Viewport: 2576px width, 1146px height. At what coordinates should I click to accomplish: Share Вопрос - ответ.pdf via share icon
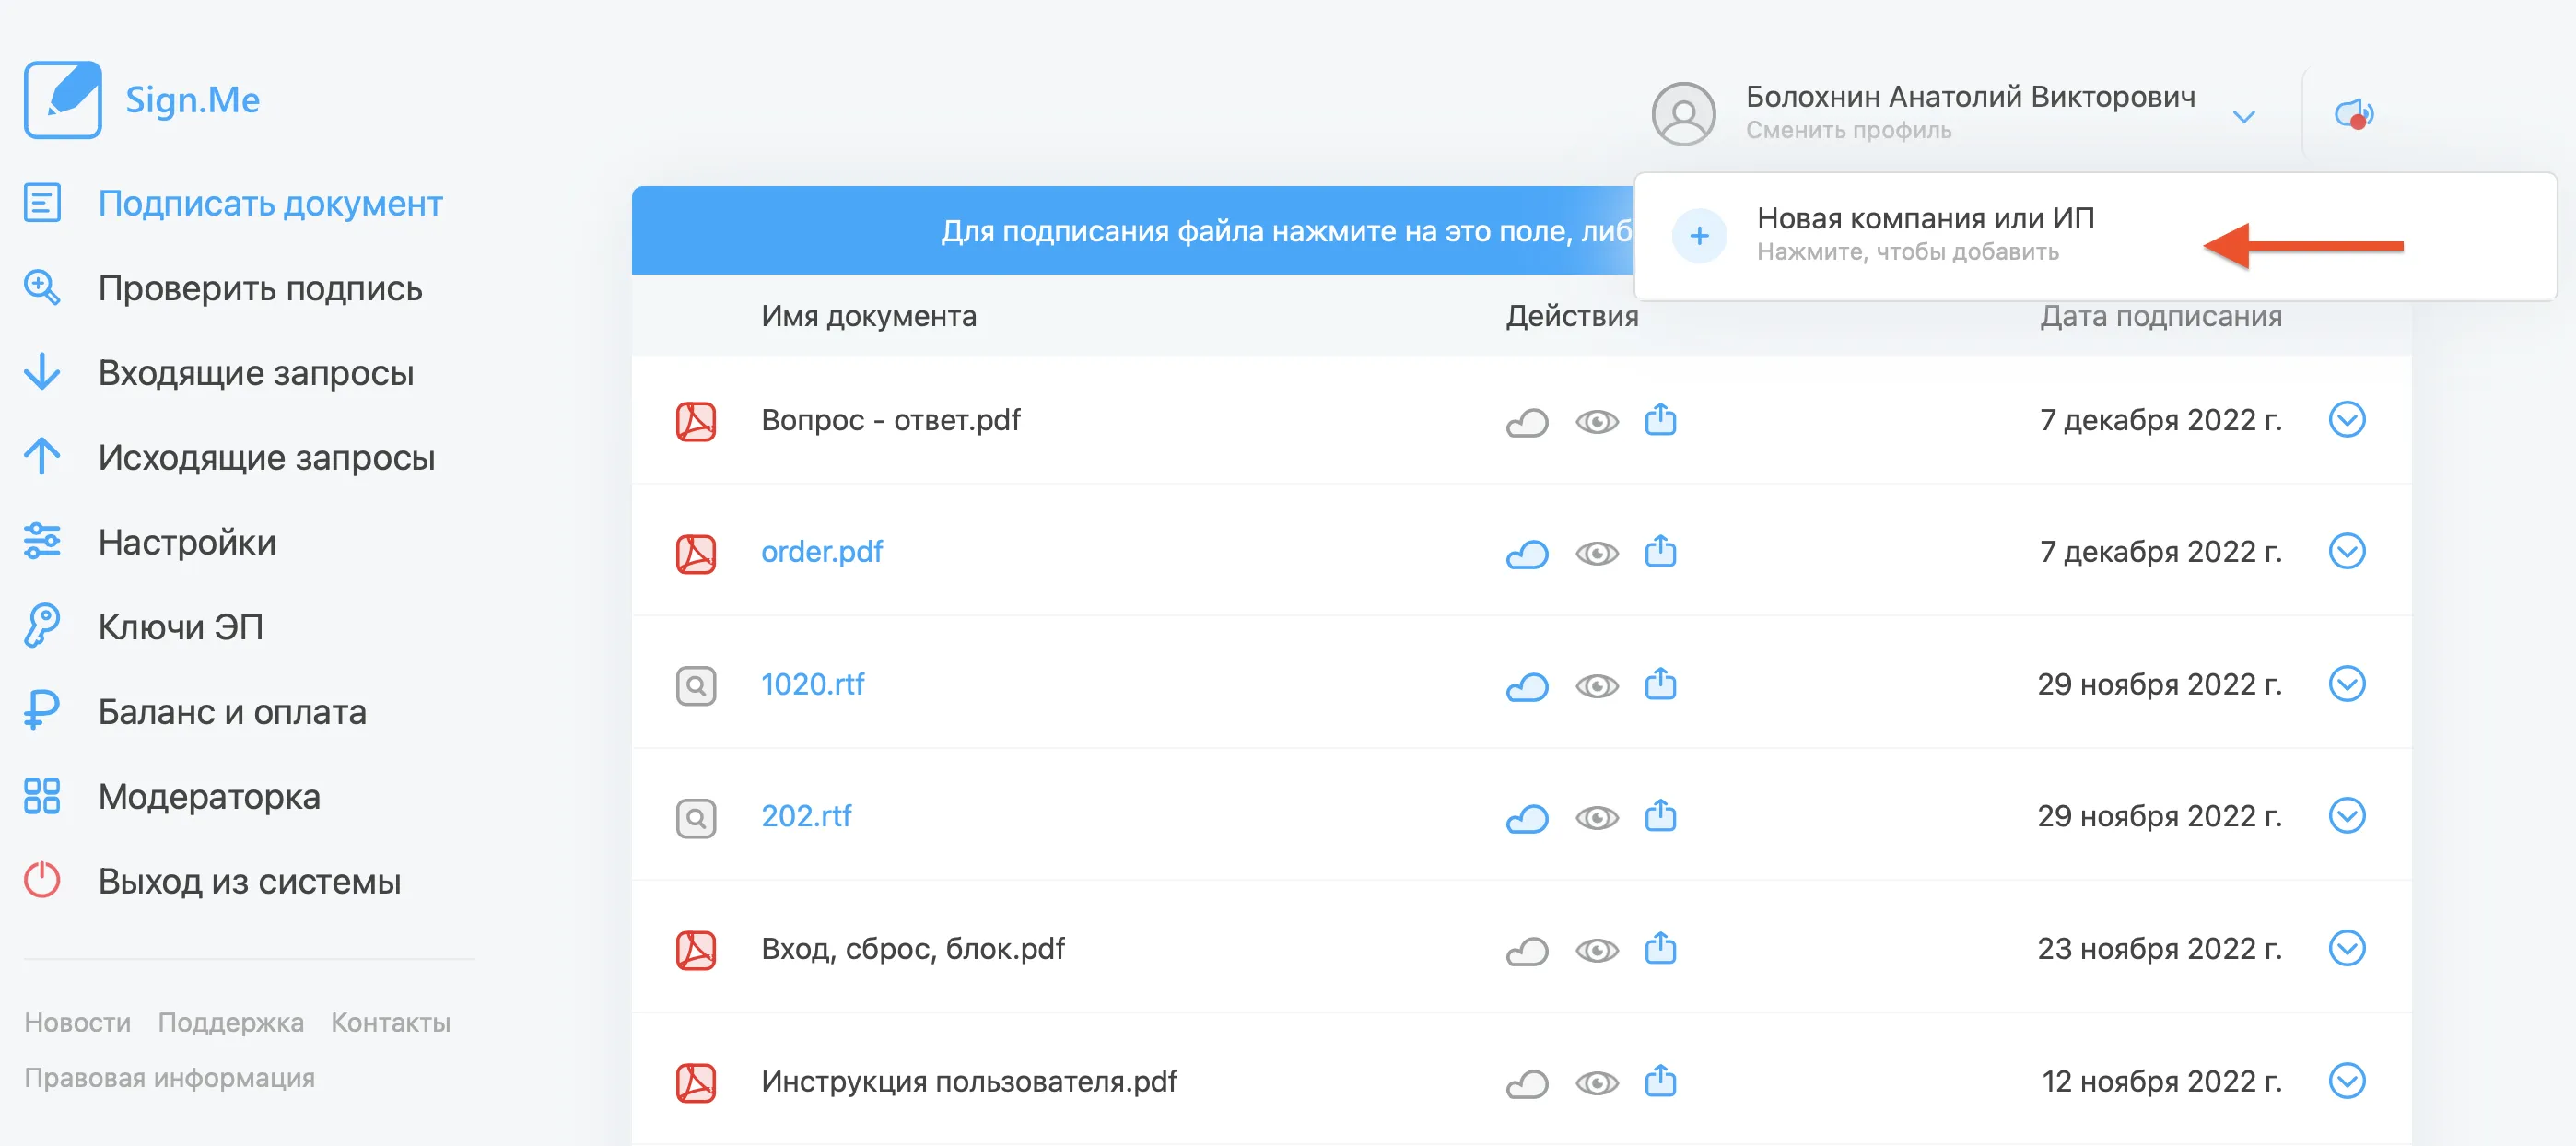click(x=1660, y=419)
